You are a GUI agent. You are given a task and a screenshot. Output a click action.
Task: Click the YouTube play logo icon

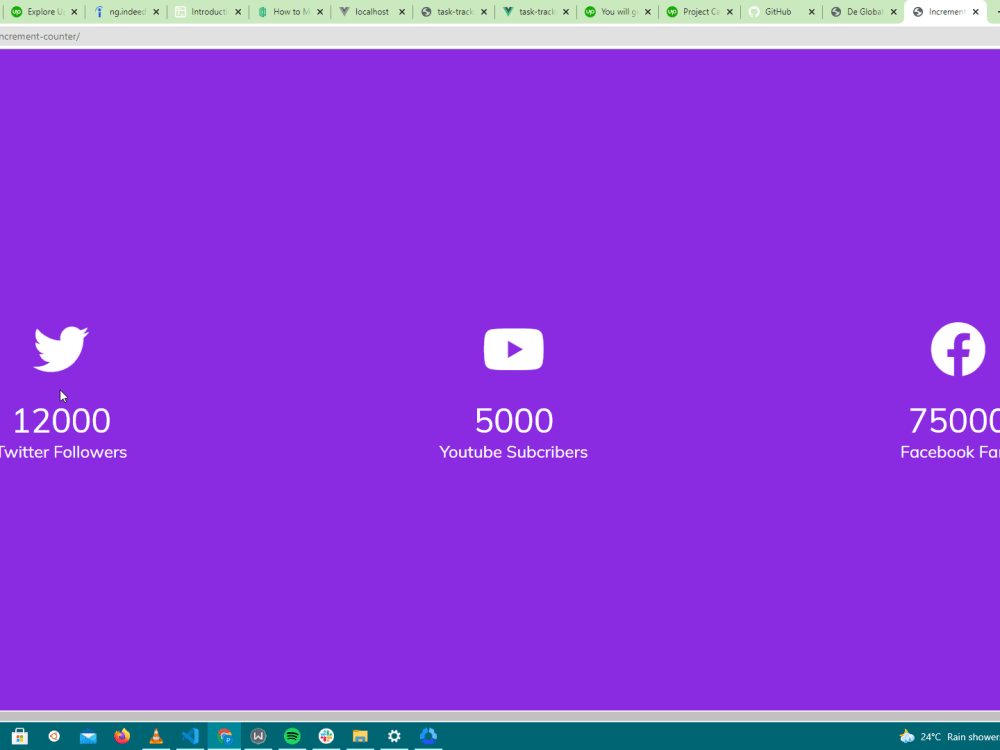click(x=513, y=349)
